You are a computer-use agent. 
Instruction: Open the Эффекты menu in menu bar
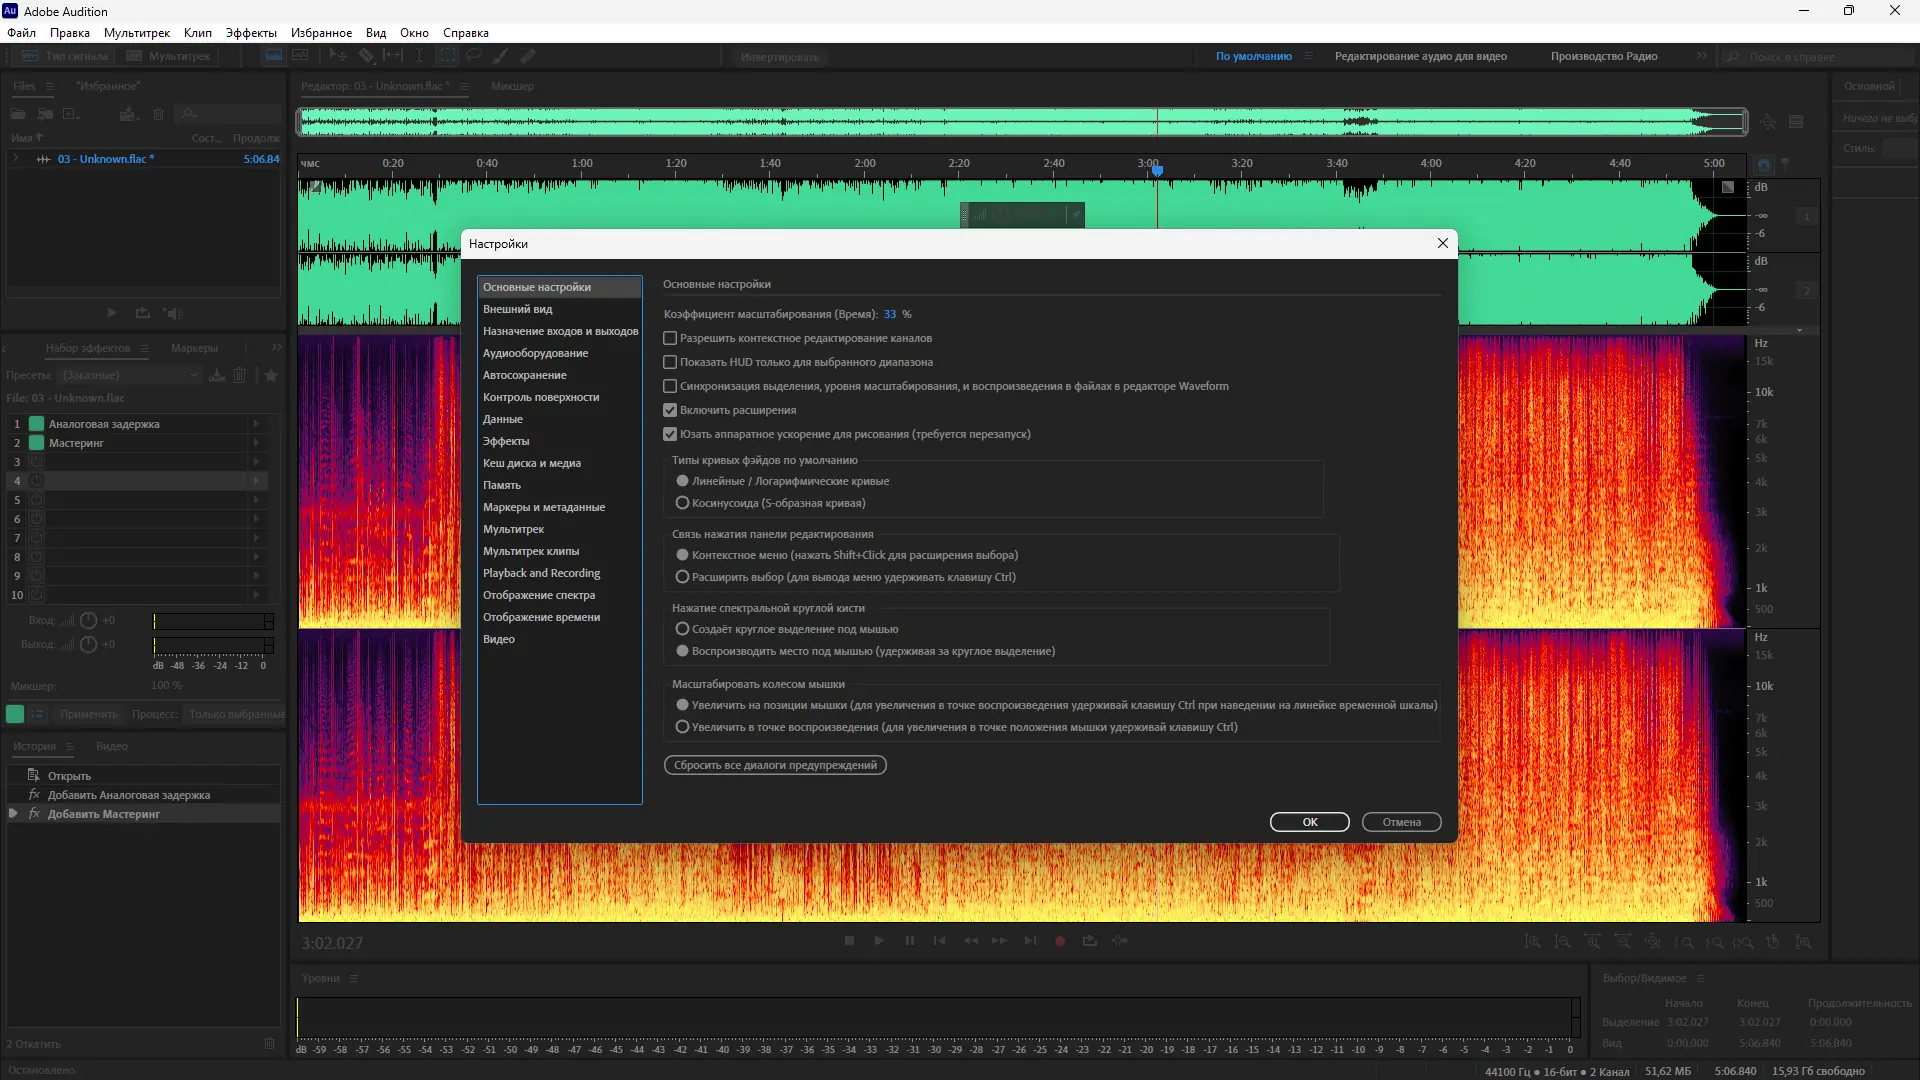pyautogui.click(x=250, y=33)
